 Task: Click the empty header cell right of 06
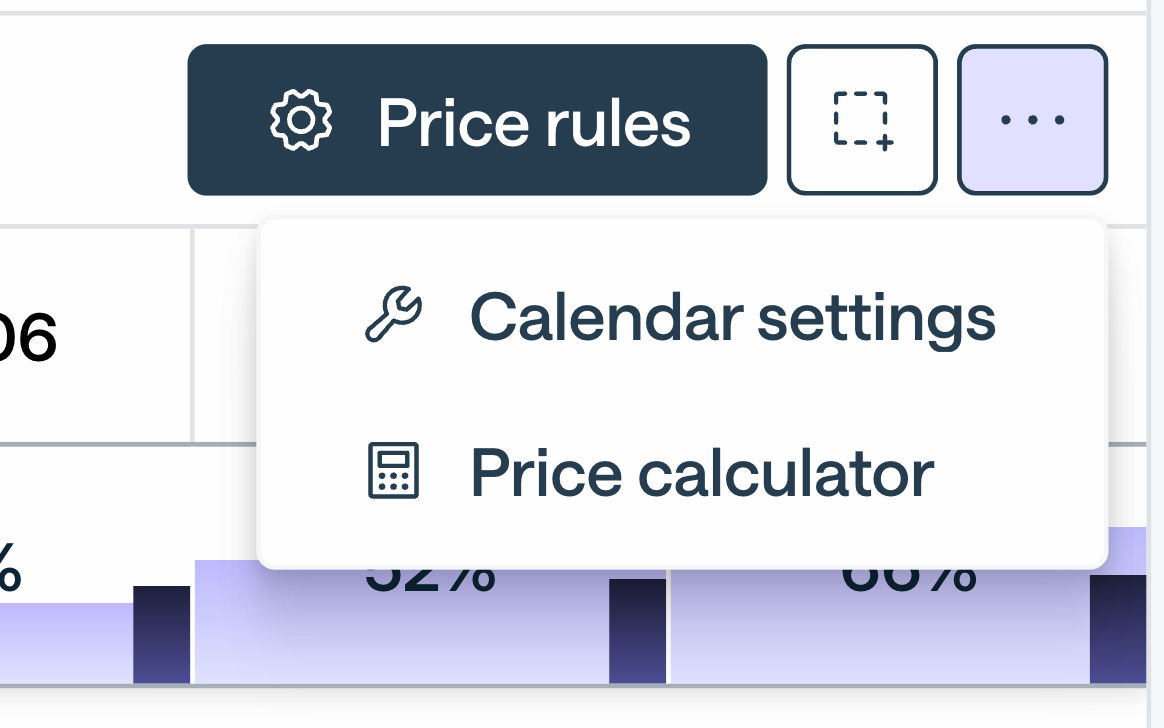pos(225,336)
